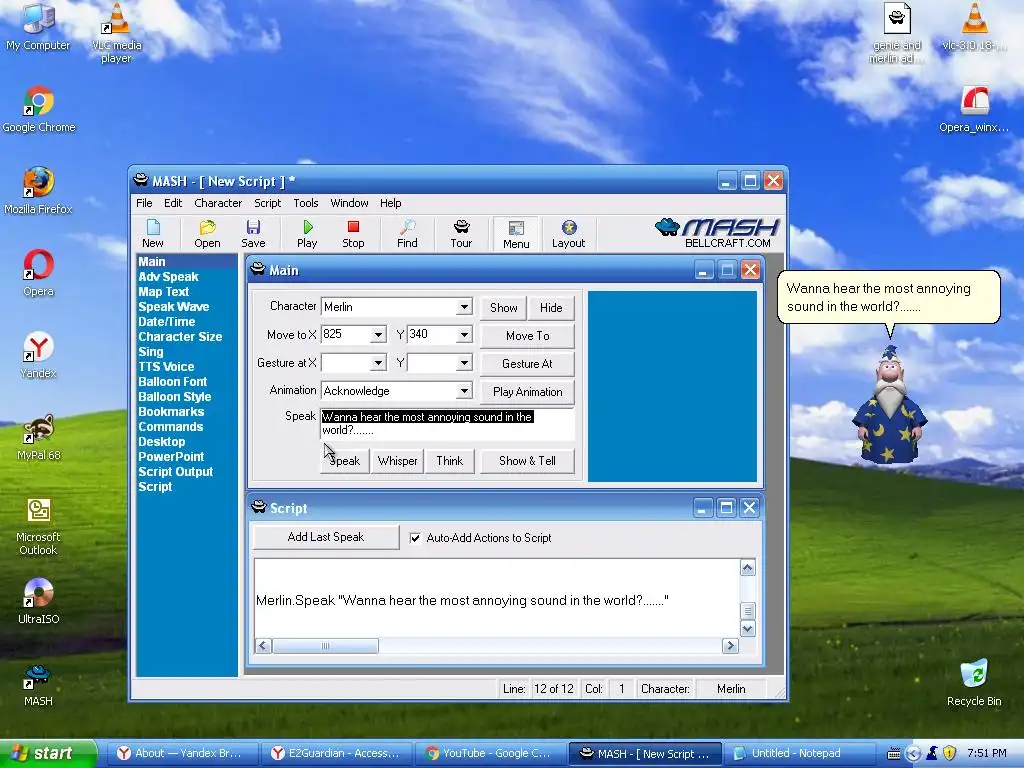Select the MyPal 68 desktop icon

[x=39, y=437]
